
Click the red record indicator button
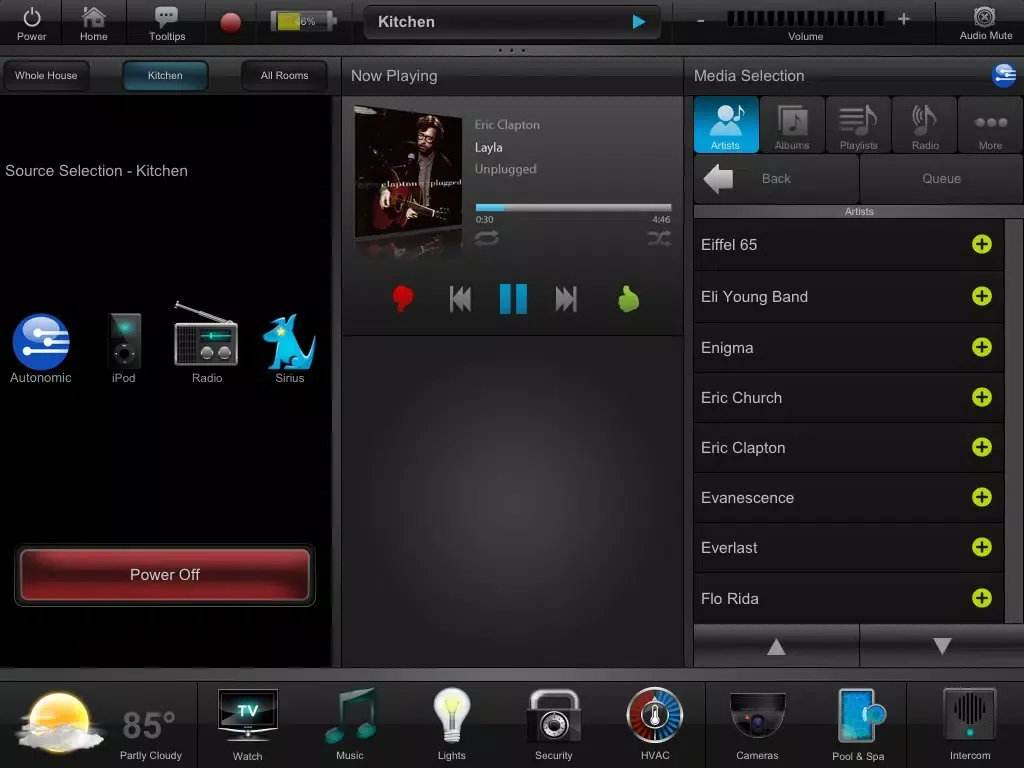[x=231, y=23]
